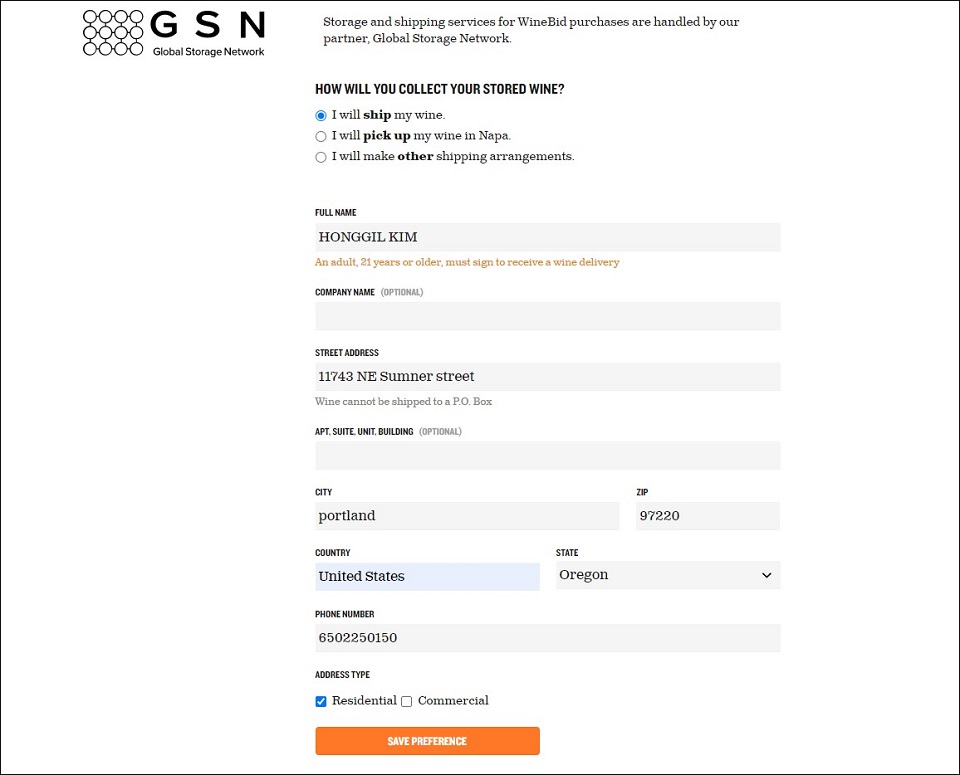
Task: Click the Street Address field
Action: click(x=547, y=377)
